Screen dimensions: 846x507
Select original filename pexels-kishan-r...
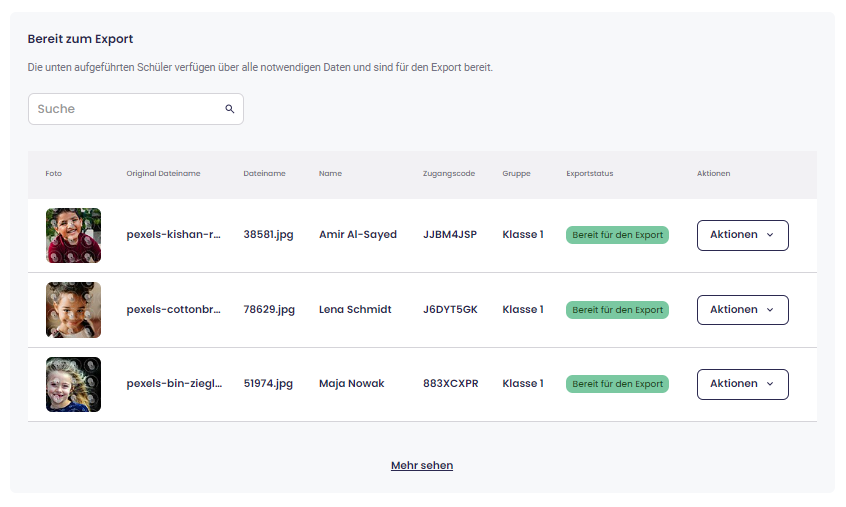[x=174, y=235]
